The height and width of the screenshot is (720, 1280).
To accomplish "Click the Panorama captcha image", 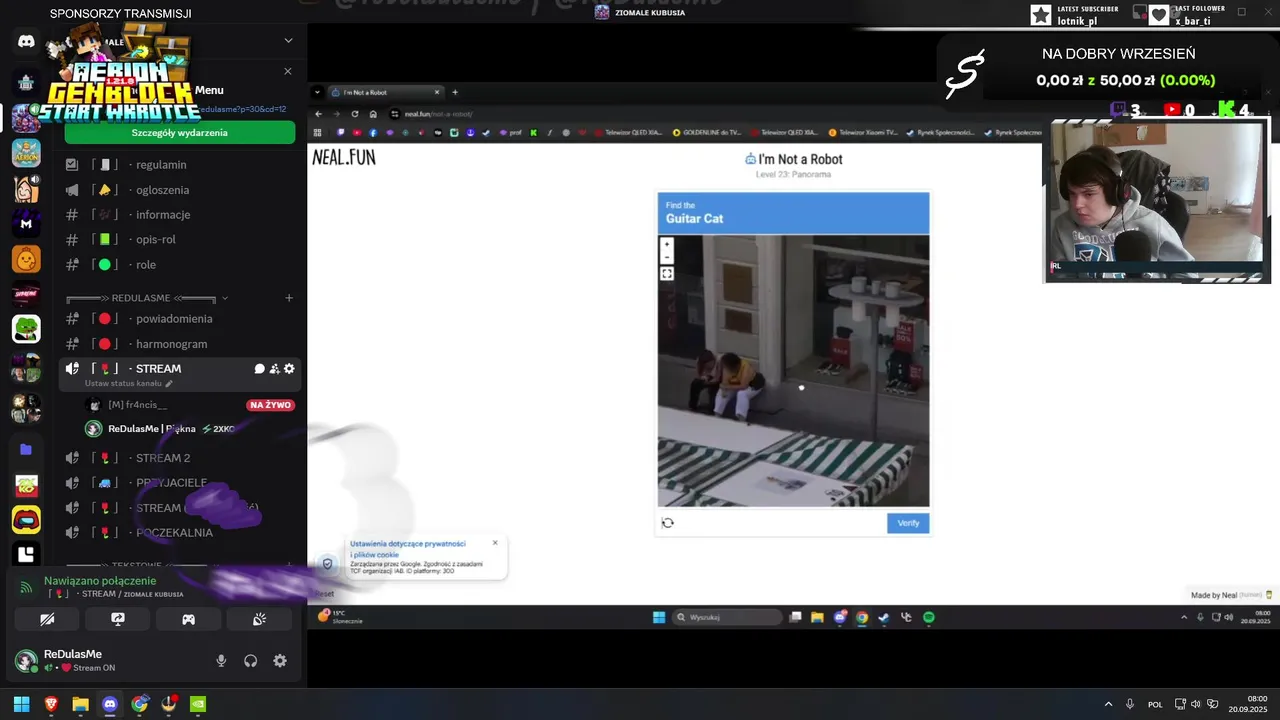I will coord(793,371).
